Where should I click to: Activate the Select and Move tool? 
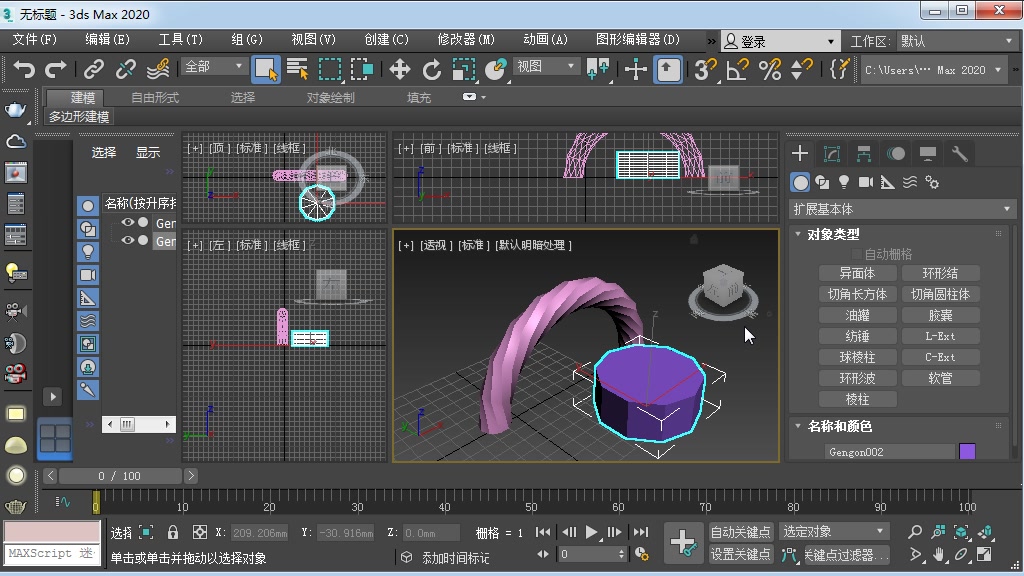(400, 70)
